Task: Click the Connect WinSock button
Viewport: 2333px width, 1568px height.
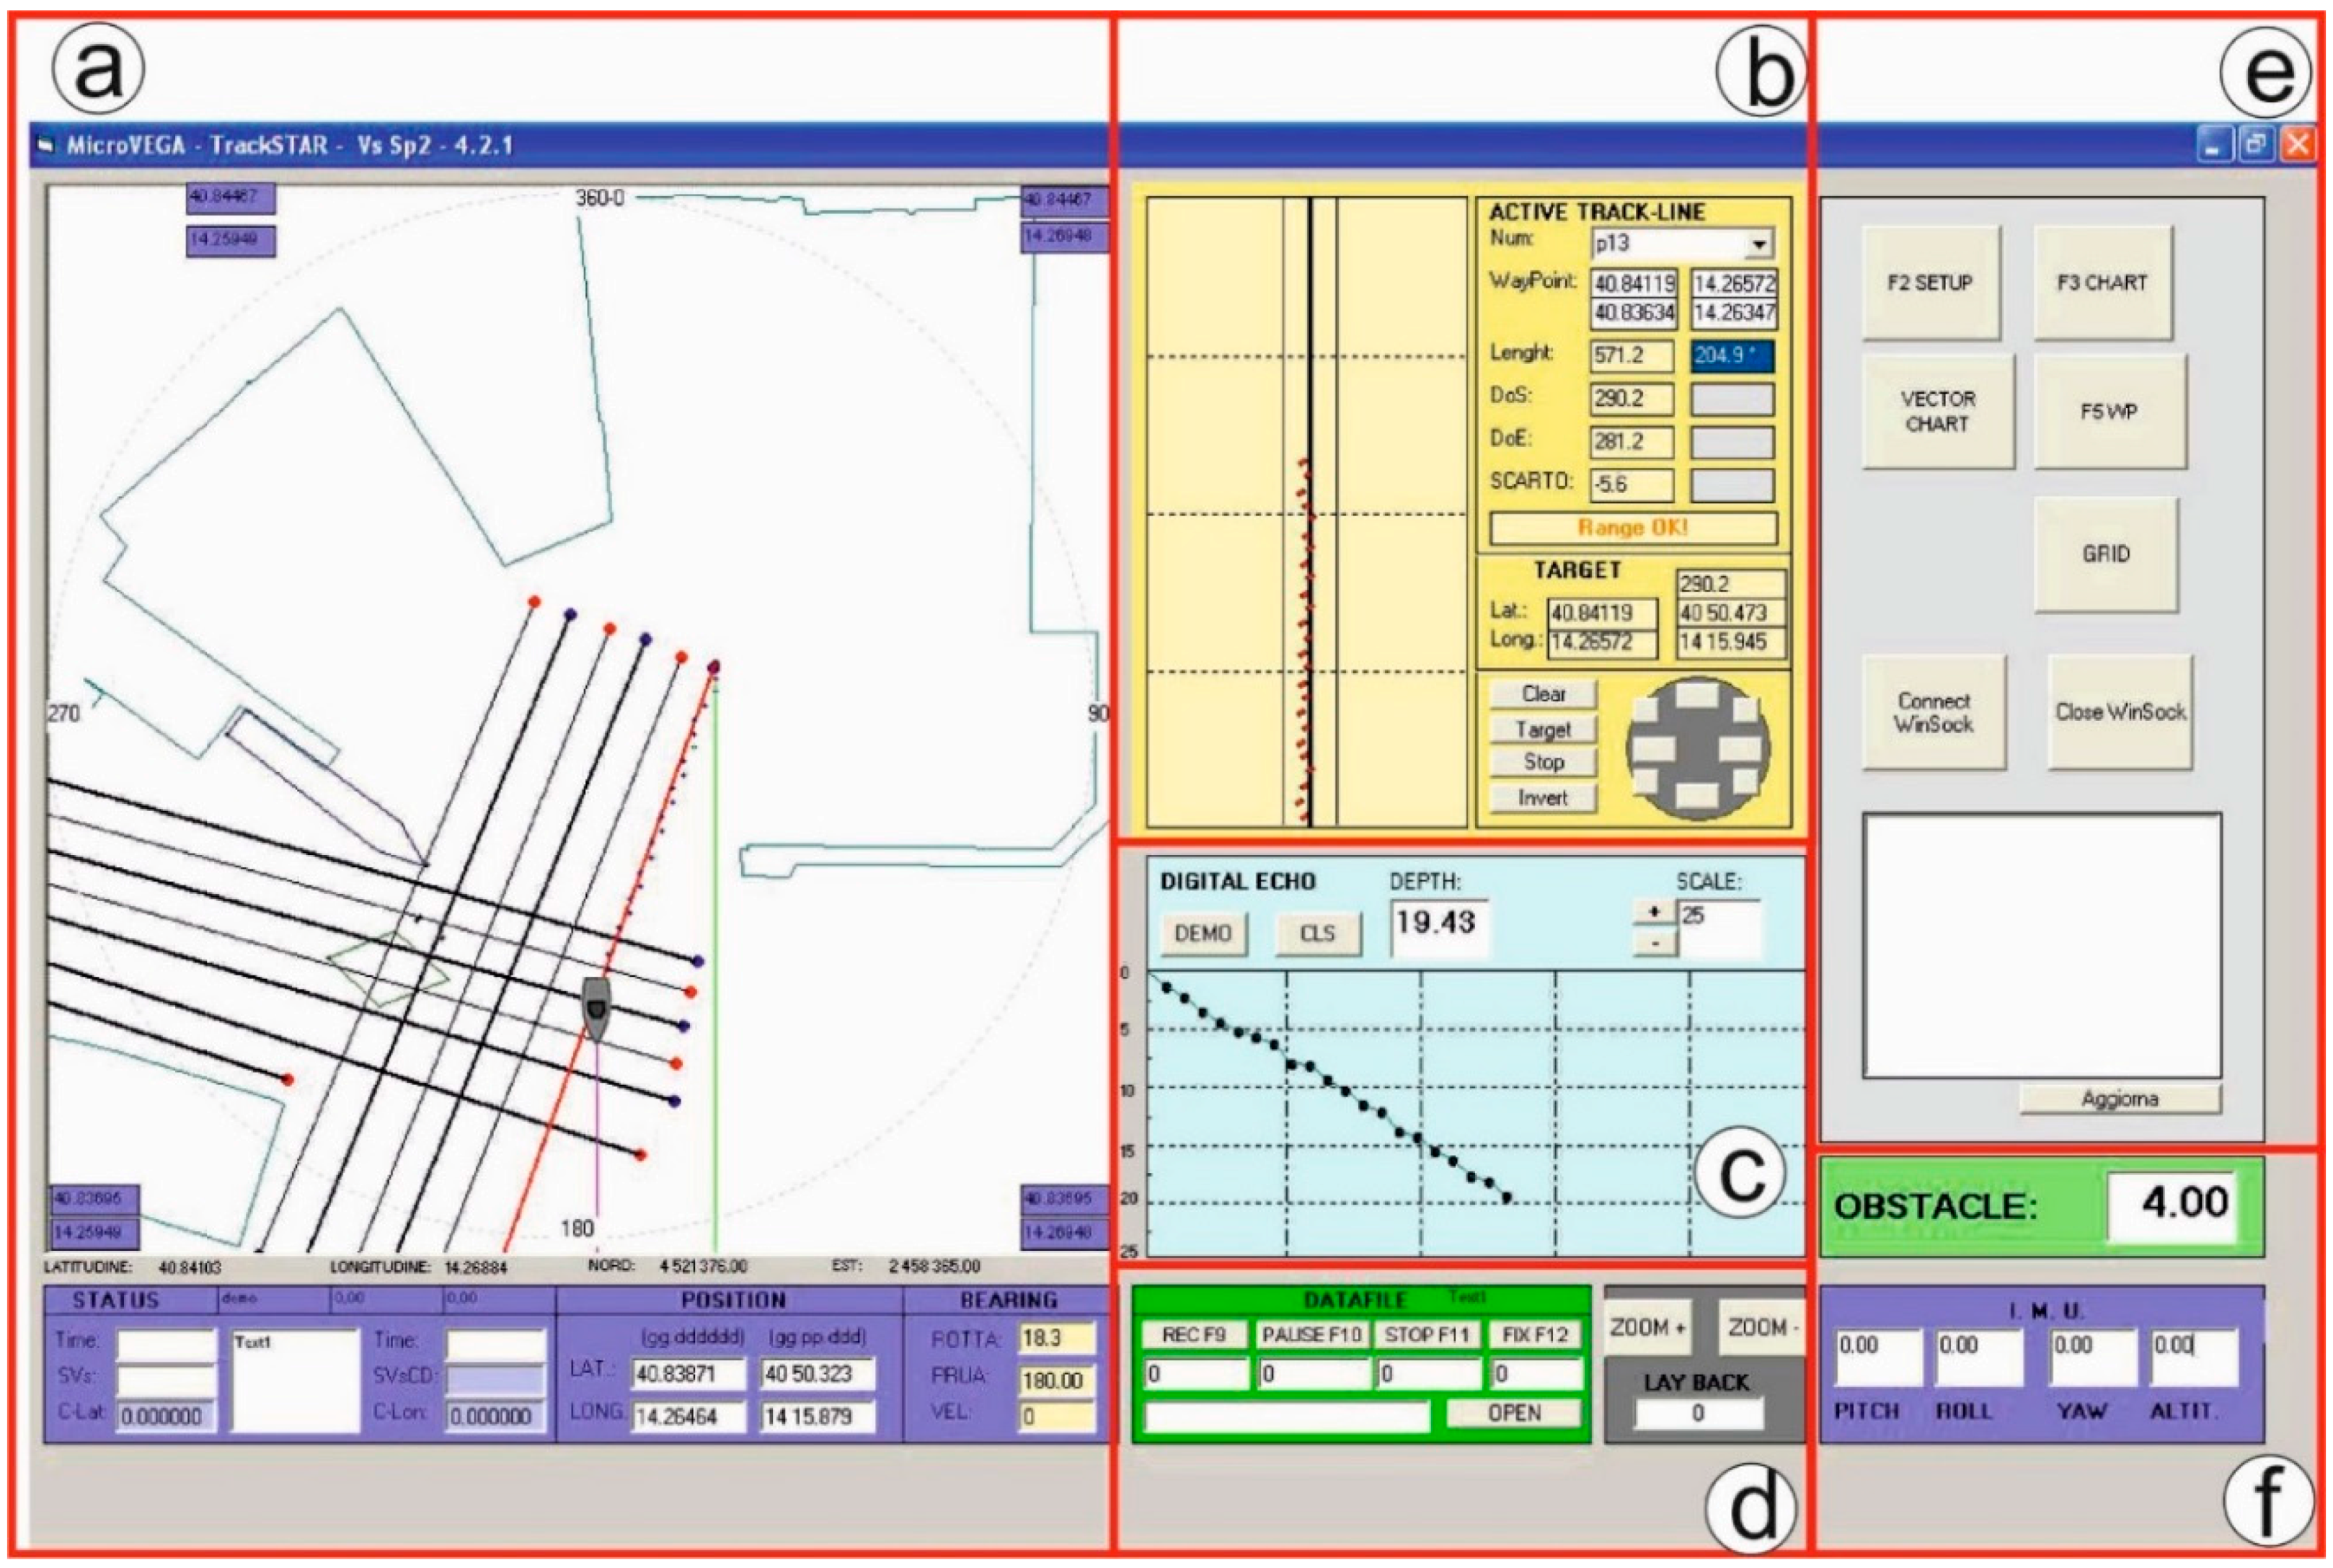Action: [x=1933, y=712]
